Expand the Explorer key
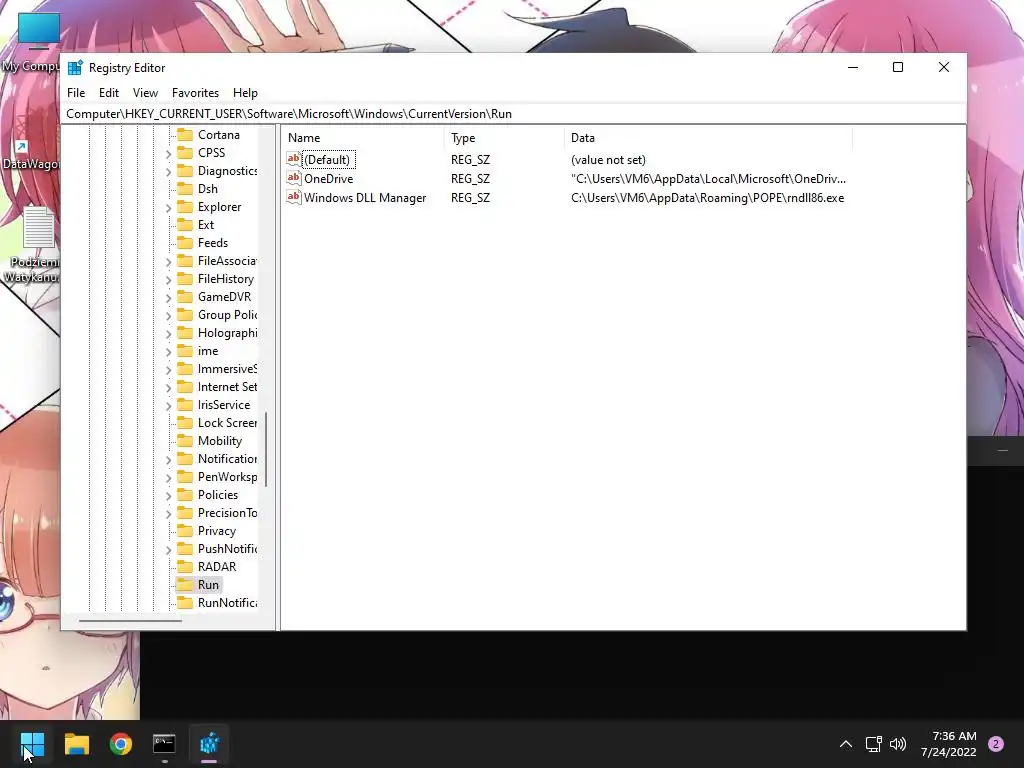Viewport: 1024px width, 768px height. click(168, 208)
